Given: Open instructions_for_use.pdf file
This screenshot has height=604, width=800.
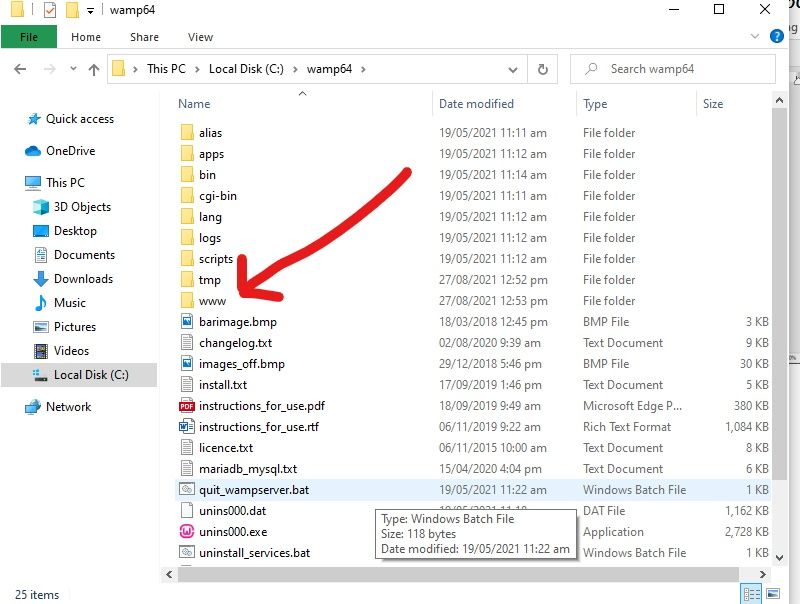Looking at the screenshot, I should click(x=261, y=406).
